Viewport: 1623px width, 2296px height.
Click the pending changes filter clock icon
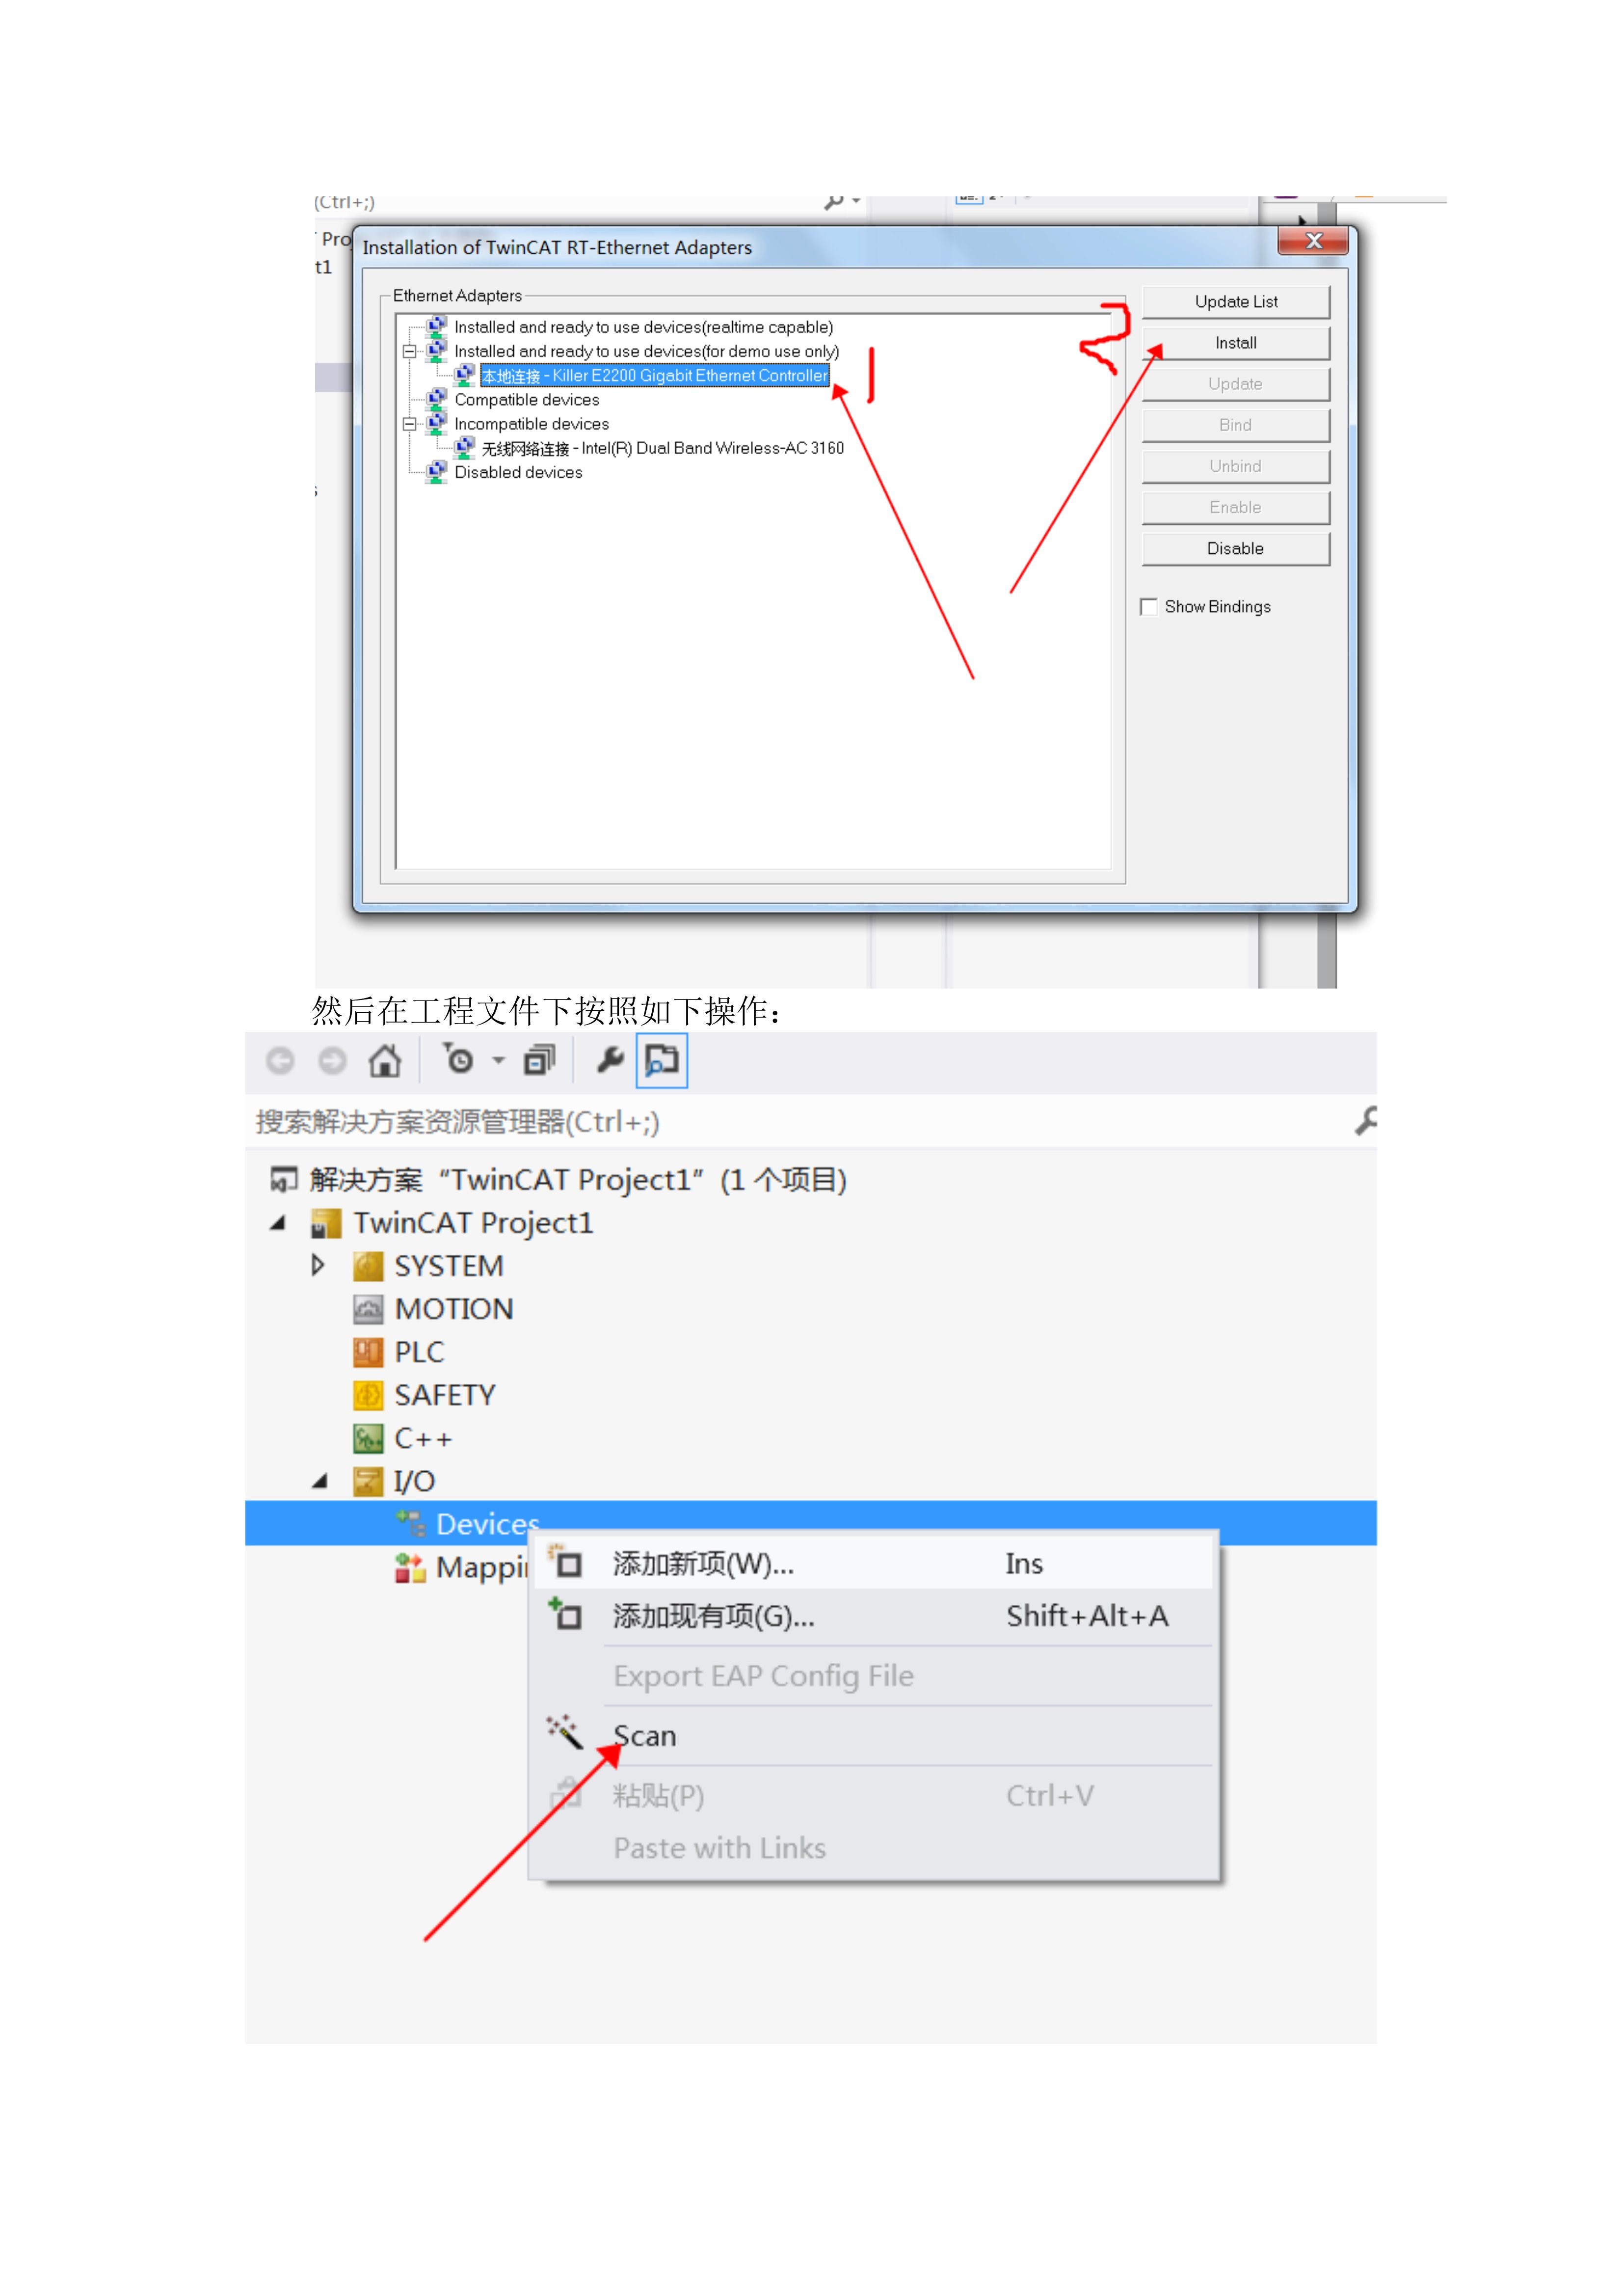[x=459, y=1059]
